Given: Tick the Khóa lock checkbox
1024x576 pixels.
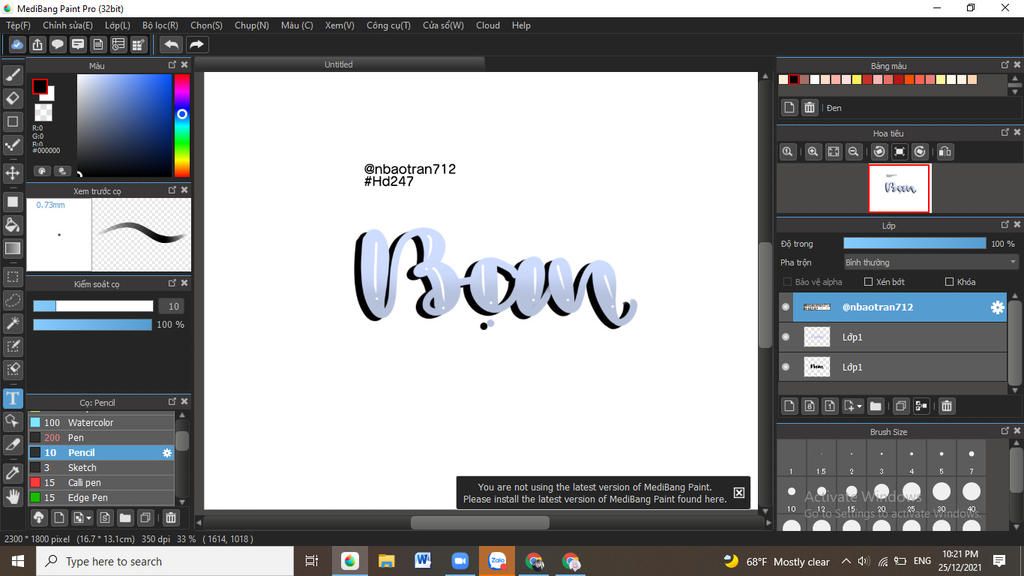Looking at the screenshot, I should [x=949, y=282].
